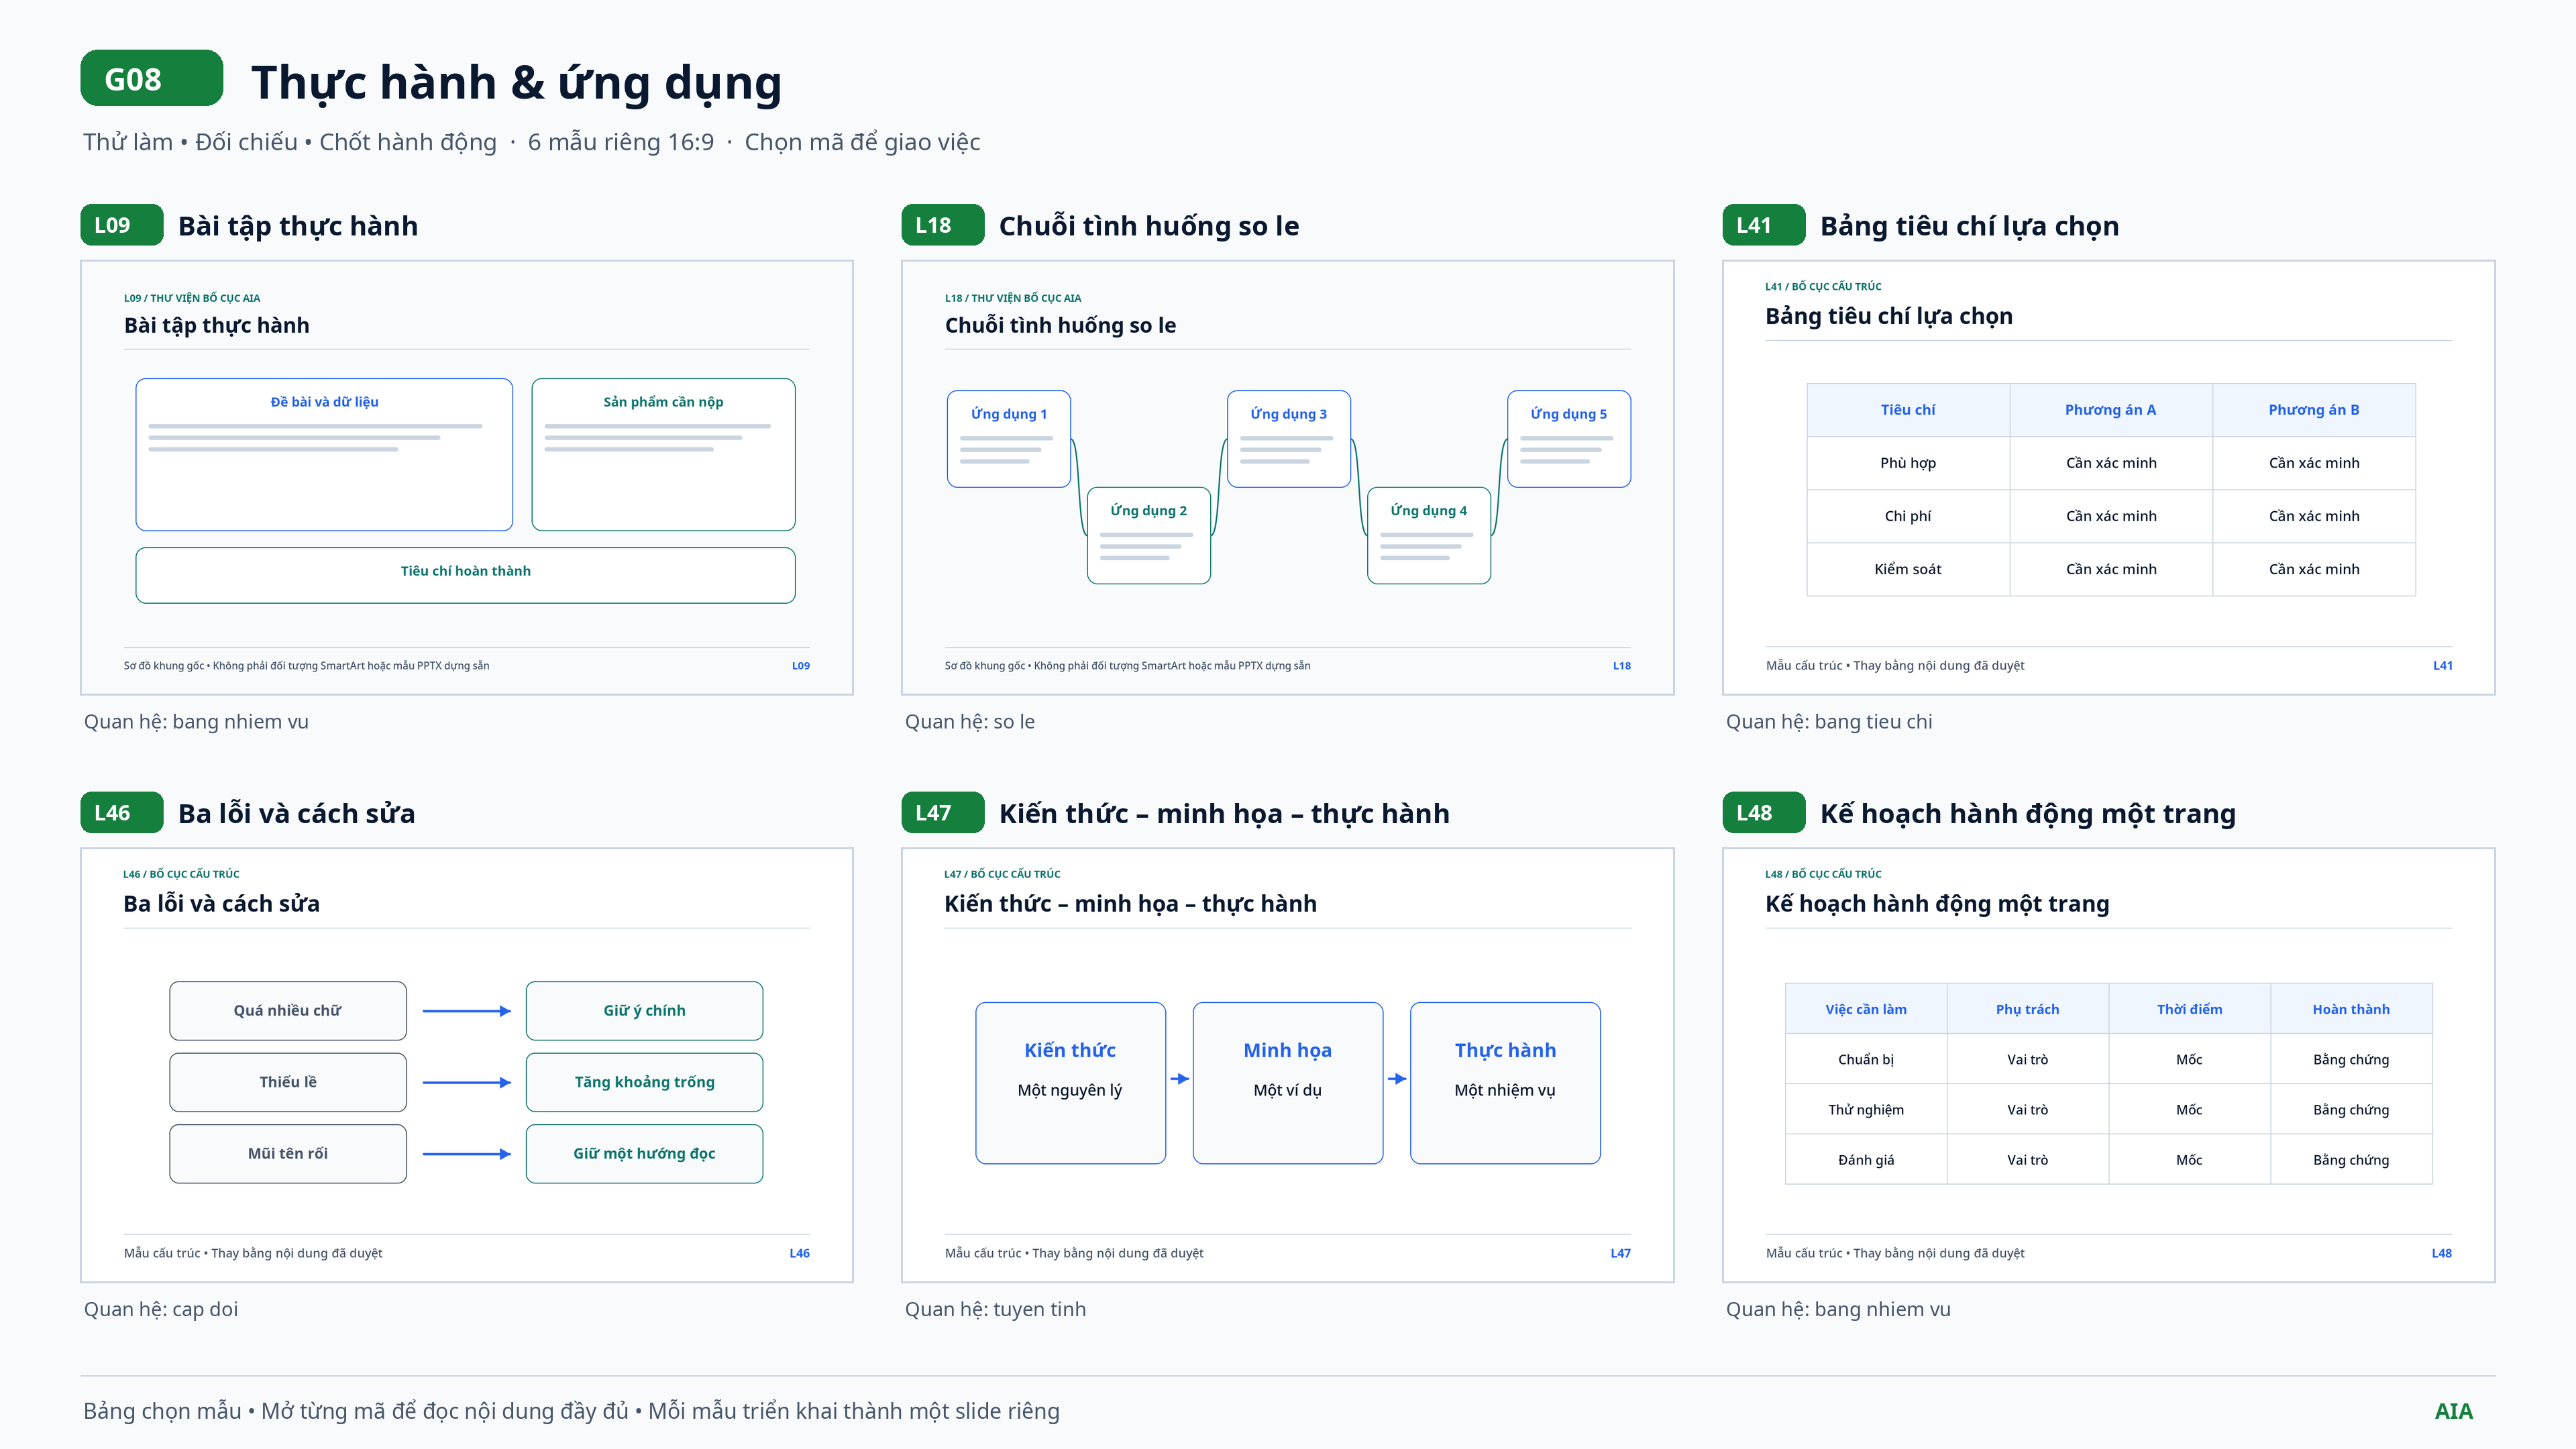Click the 'Quá nhiều chữ' box

click(x=288, y=1011)
